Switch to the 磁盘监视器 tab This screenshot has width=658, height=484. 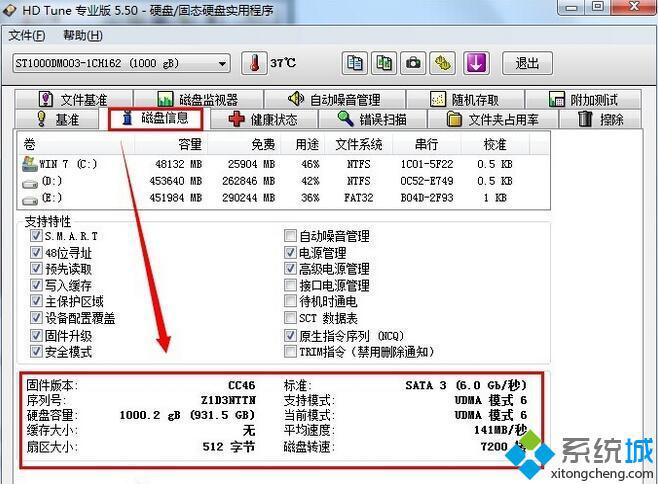198,99
